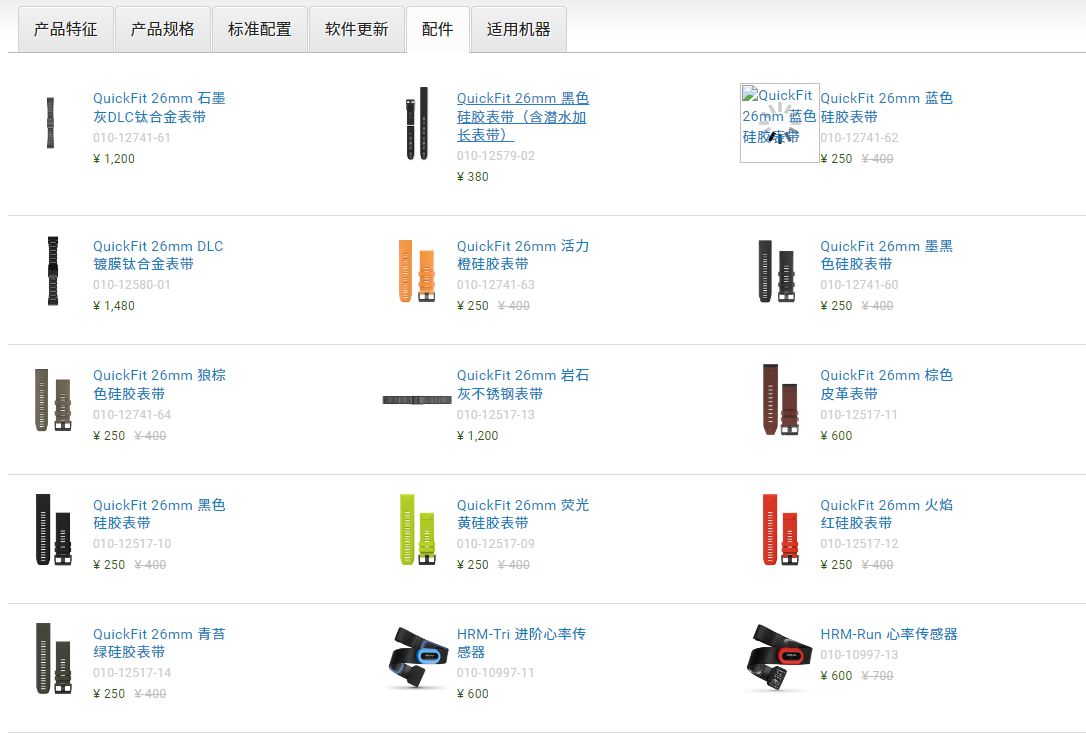Open QuickFit 26mm 黑色硅胶表带 link priced ¥250

159,514
